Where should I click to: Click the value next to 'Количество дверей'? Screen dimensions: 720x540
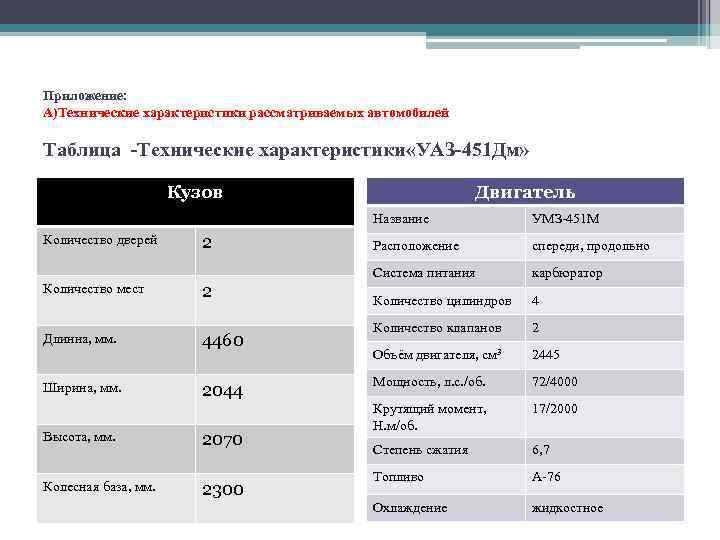pos(207,242)
